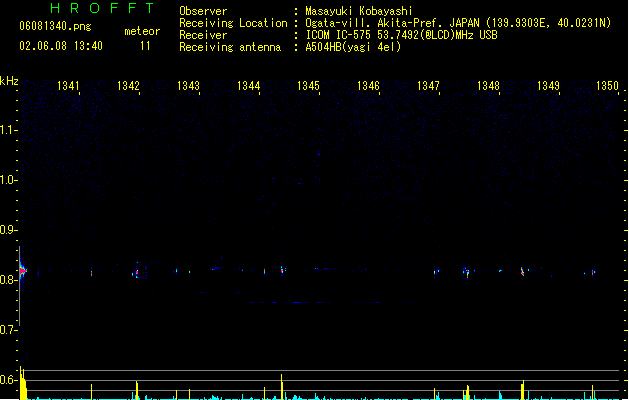Select the filename 06081340.png
Image resolution: width=629 pixels, height=400 pixels.
55,26
